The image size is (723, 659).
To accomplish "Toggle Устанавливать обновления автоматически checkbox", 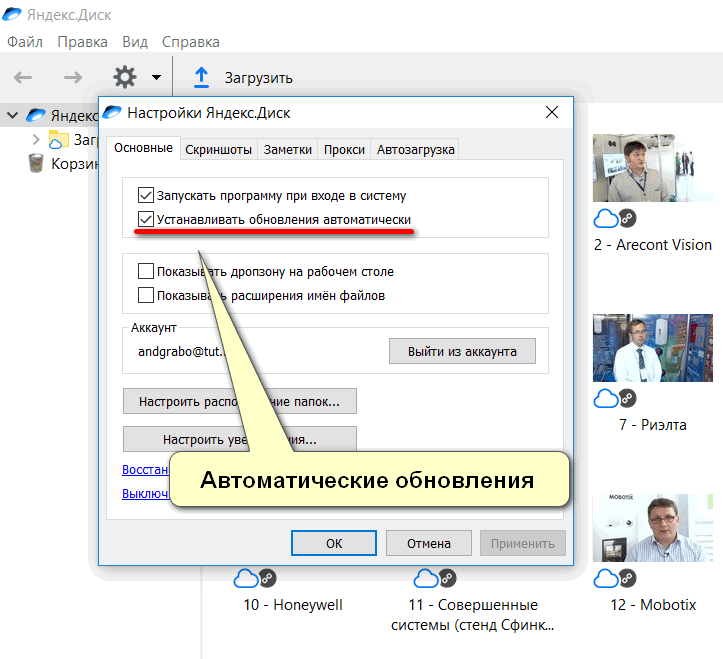I will 146,220.
